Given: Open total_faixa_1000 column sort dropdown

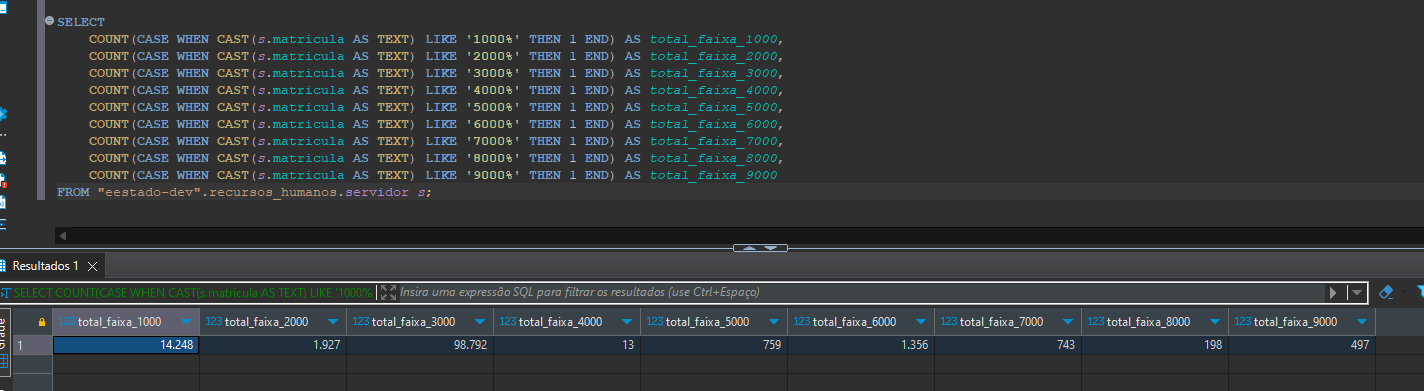Looking at the screenshot, I should pos(185,322).
